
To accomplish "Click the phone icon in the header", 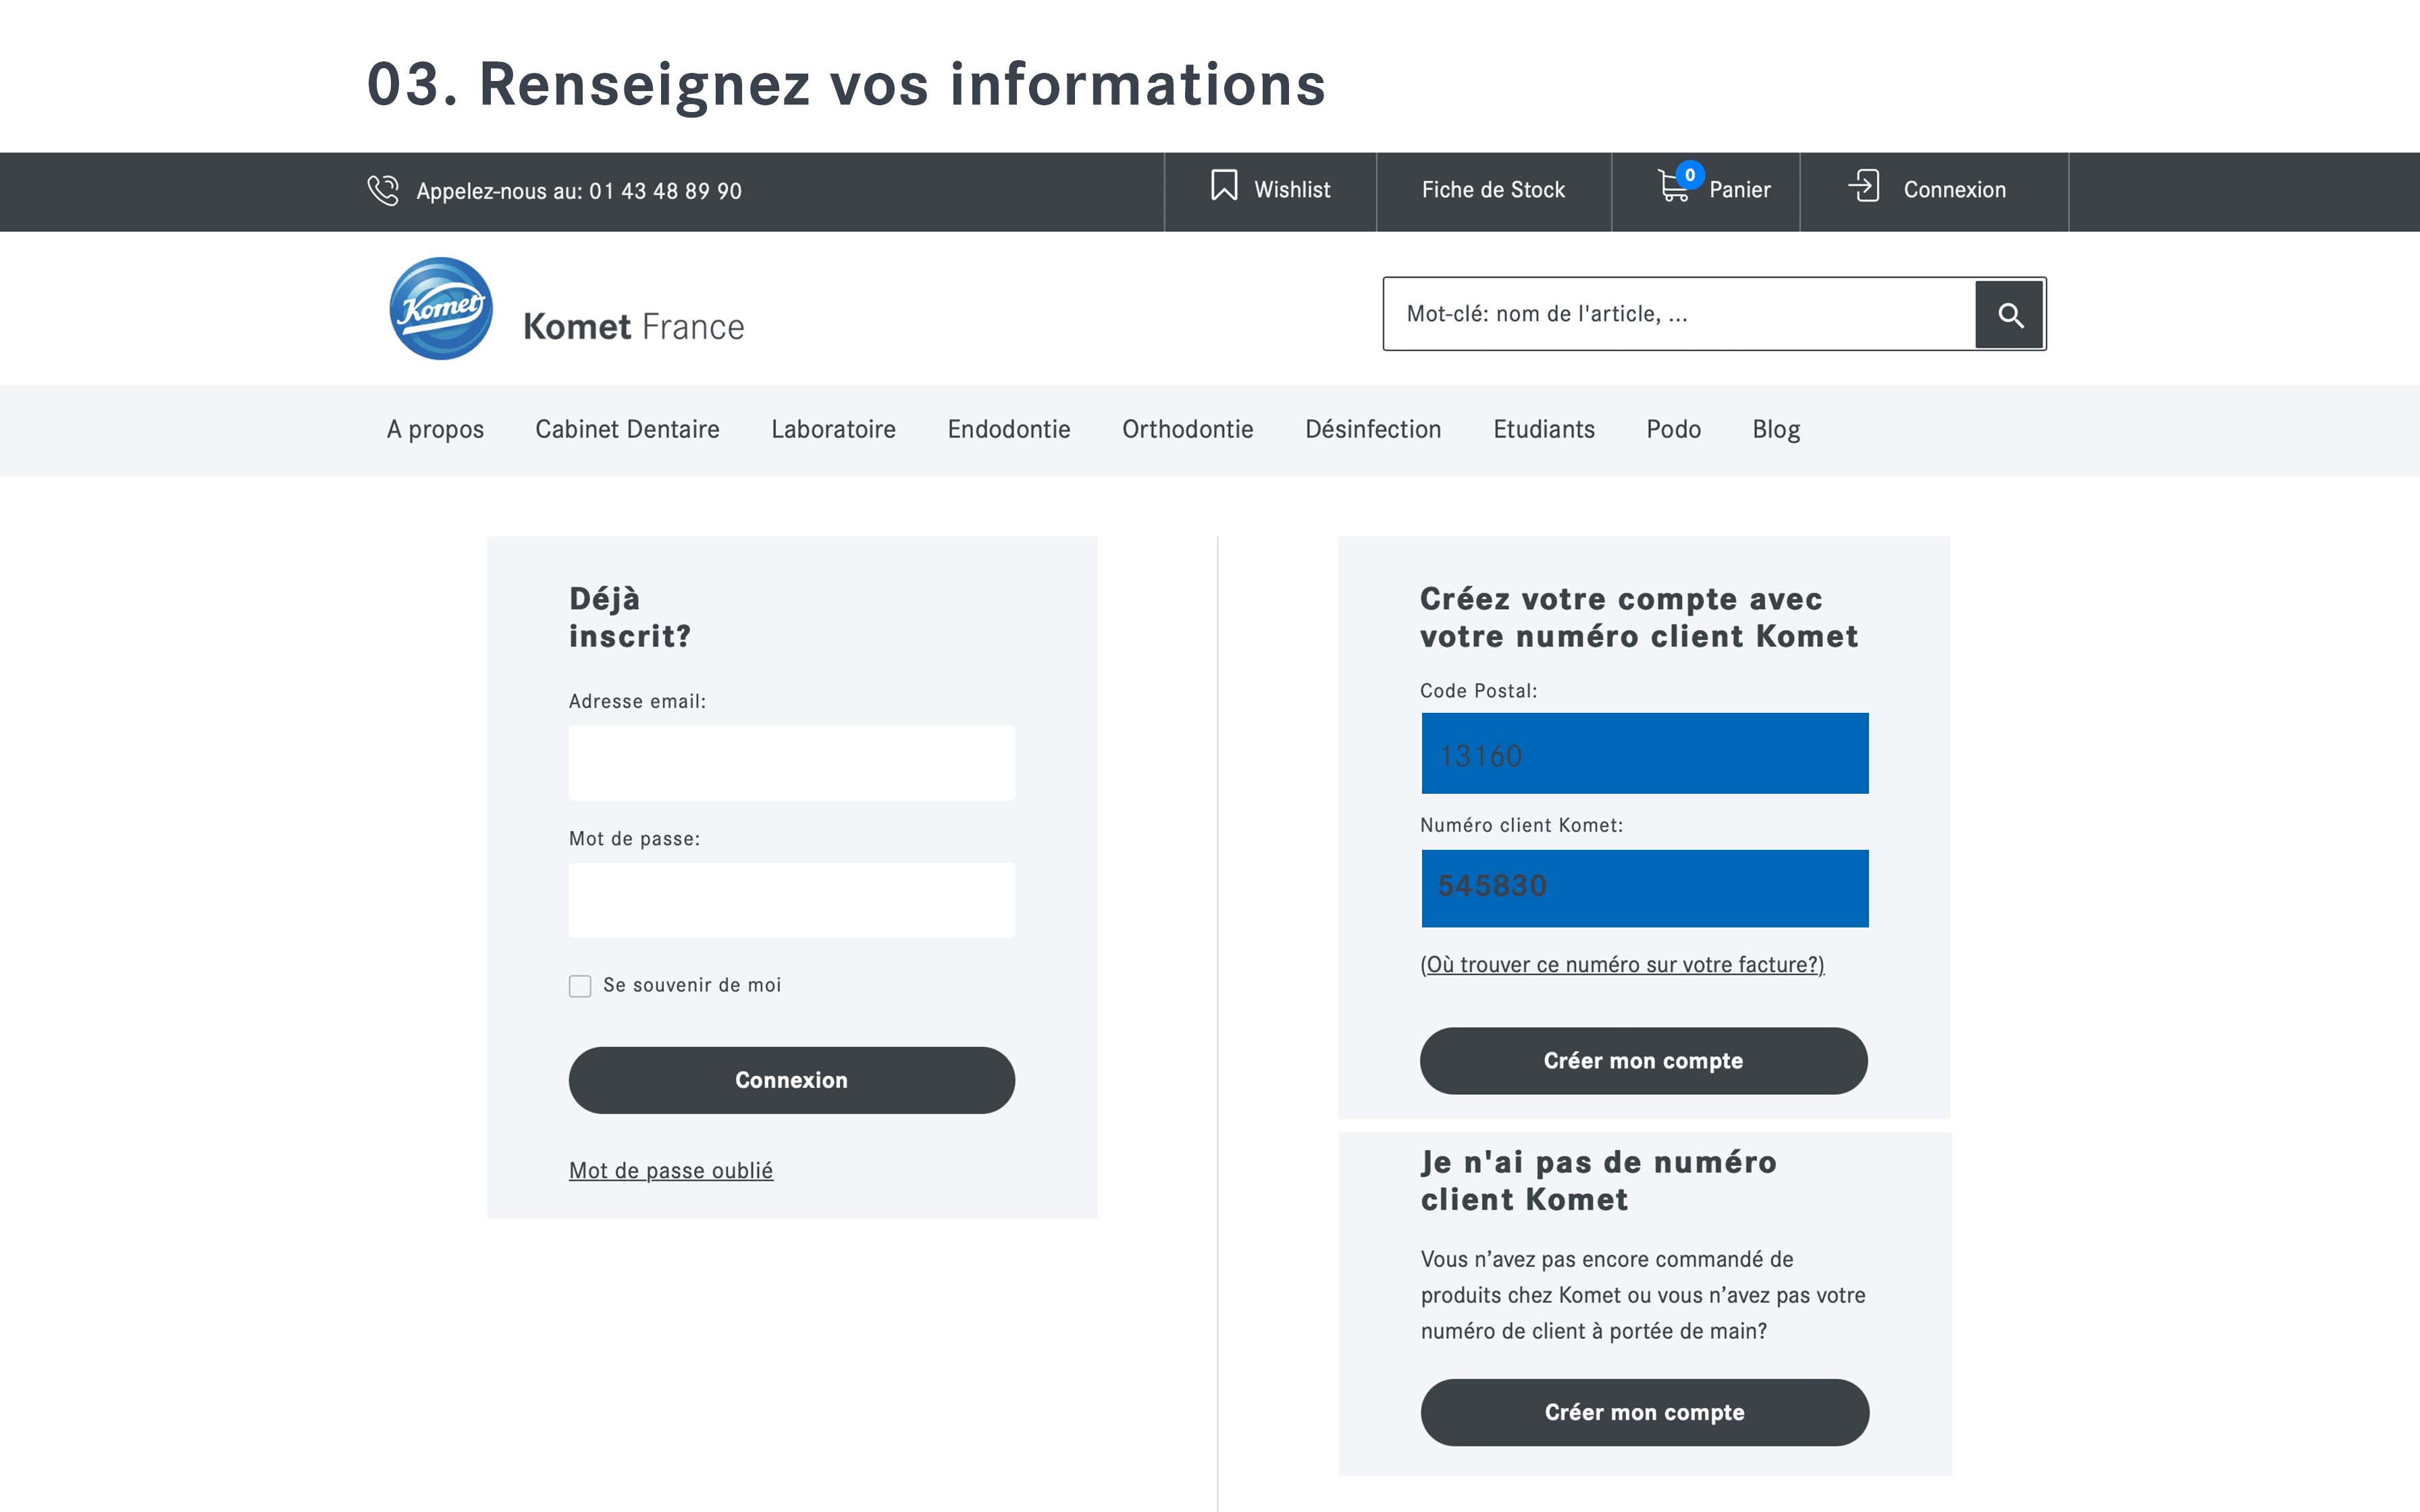I will 382,190.
